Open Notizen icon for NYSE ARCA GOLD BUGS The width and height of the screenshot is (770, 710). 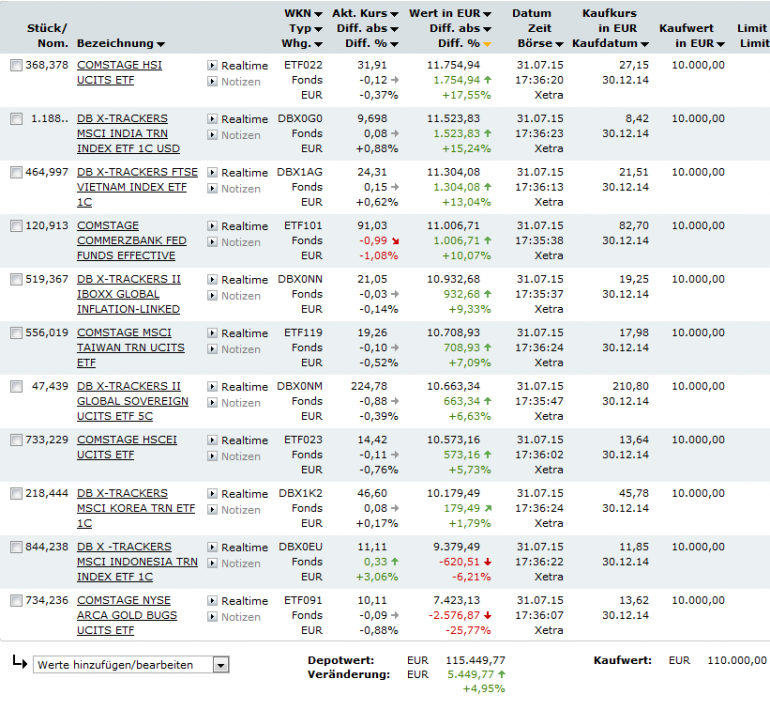(212, 617)
